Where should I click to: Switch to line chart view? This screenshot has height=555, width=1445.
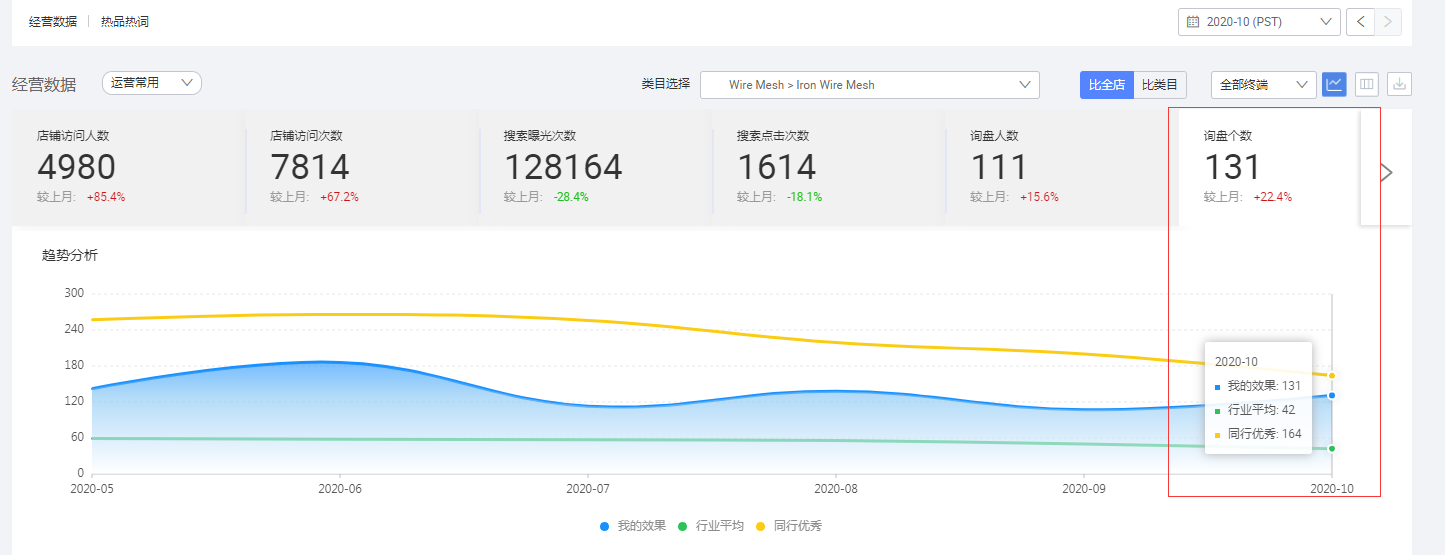pyautogui.click(x=1334, y=85)
